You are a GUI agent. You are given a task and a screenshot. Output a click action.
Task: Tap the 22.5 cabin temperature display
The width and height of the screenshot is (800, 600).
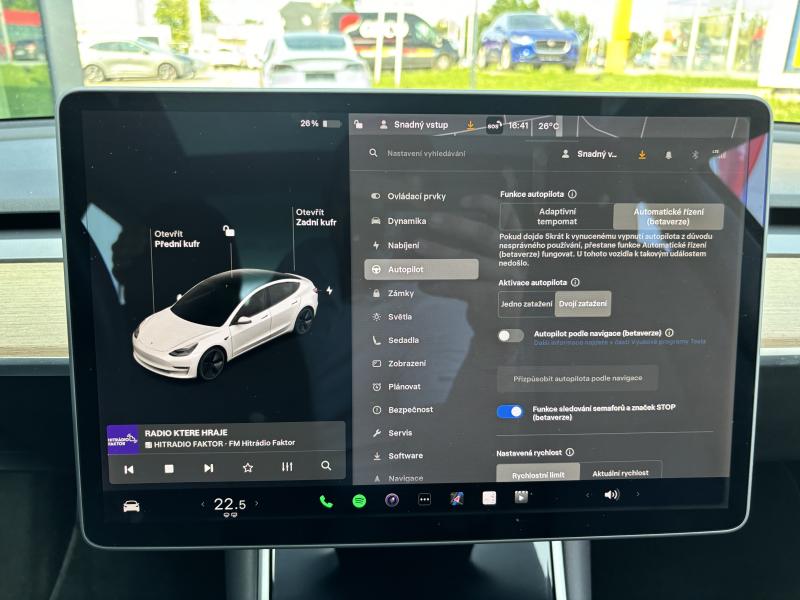pyautogui.click(x=230, y=505)
